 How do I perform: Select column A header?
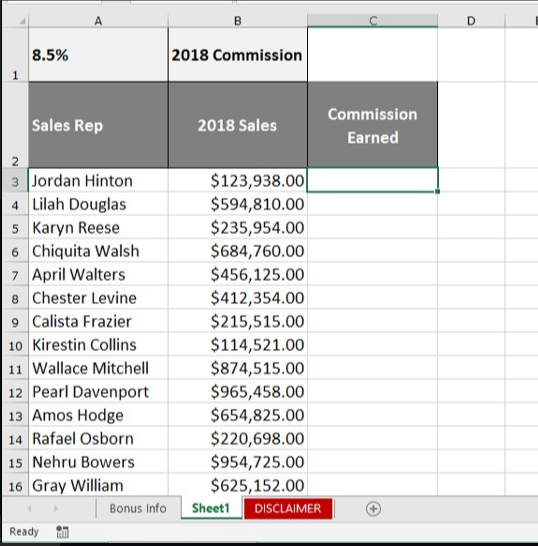(98, 21)
